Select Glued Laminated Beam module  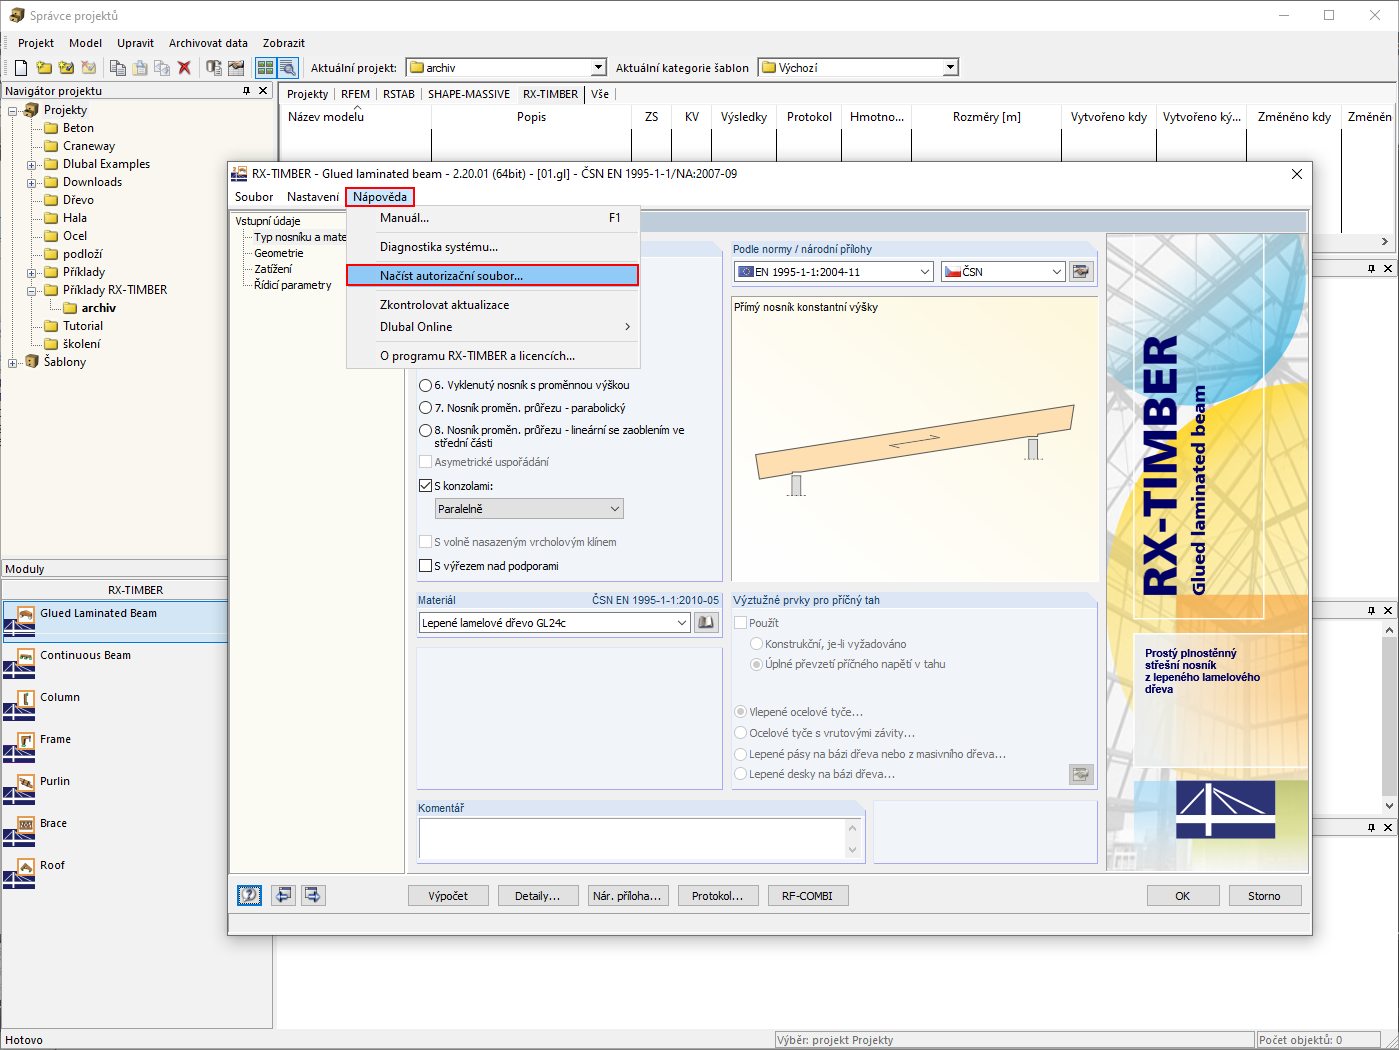114,621
